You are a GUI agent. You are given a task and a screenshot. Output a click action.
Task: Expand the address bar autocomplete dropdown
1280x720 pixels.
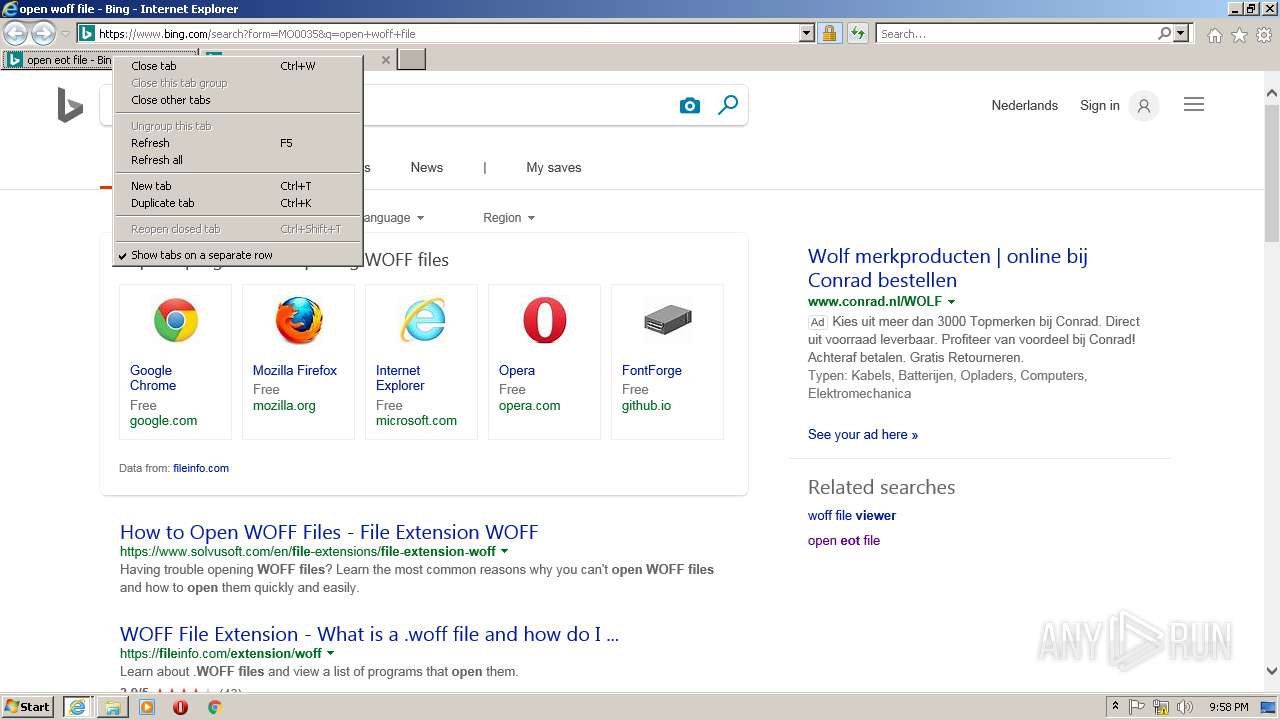[x=807, y=34]
